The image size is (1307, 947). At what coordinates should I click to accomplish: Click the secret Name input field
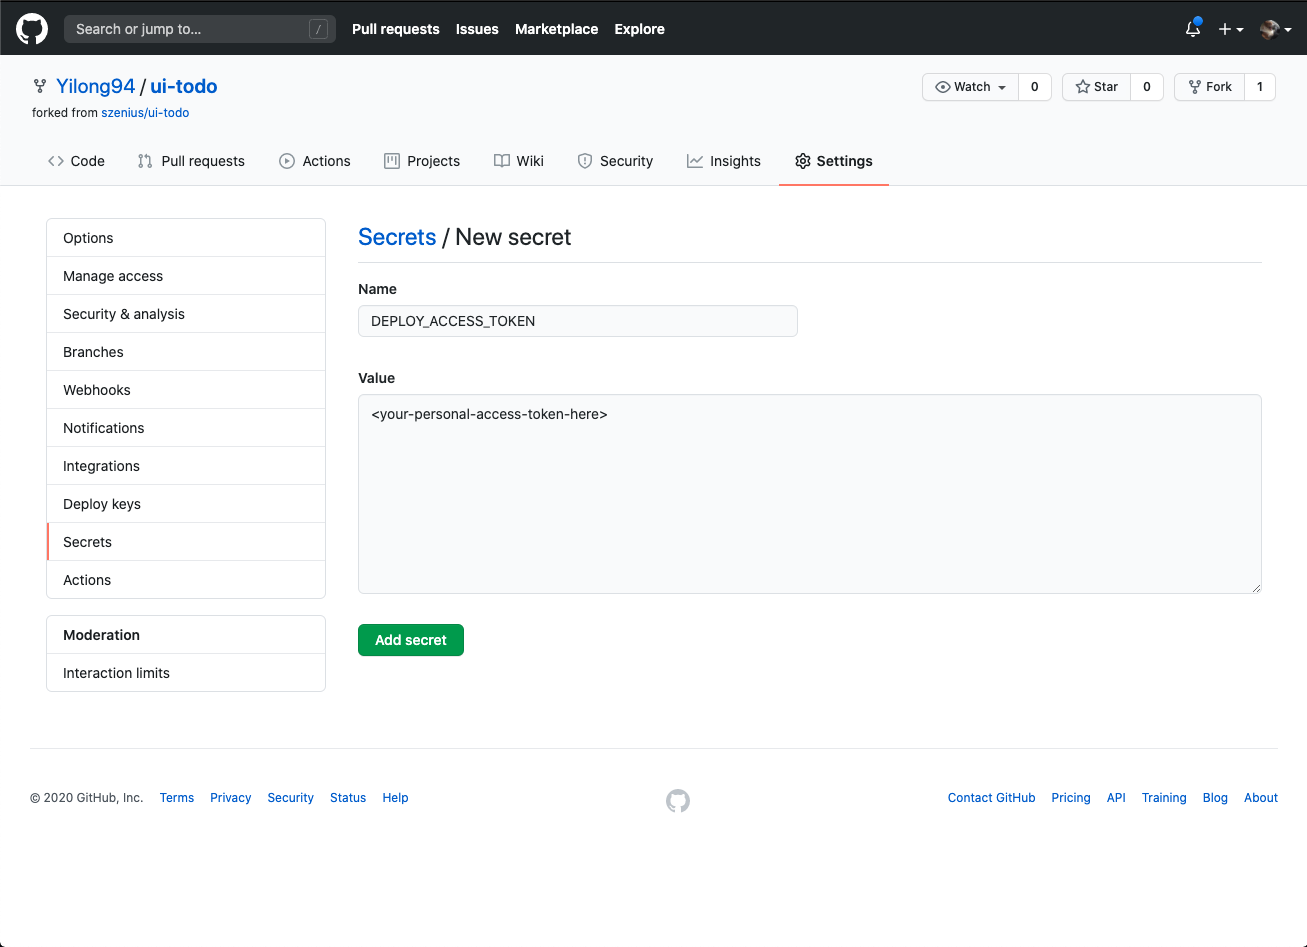click(578, 321)
